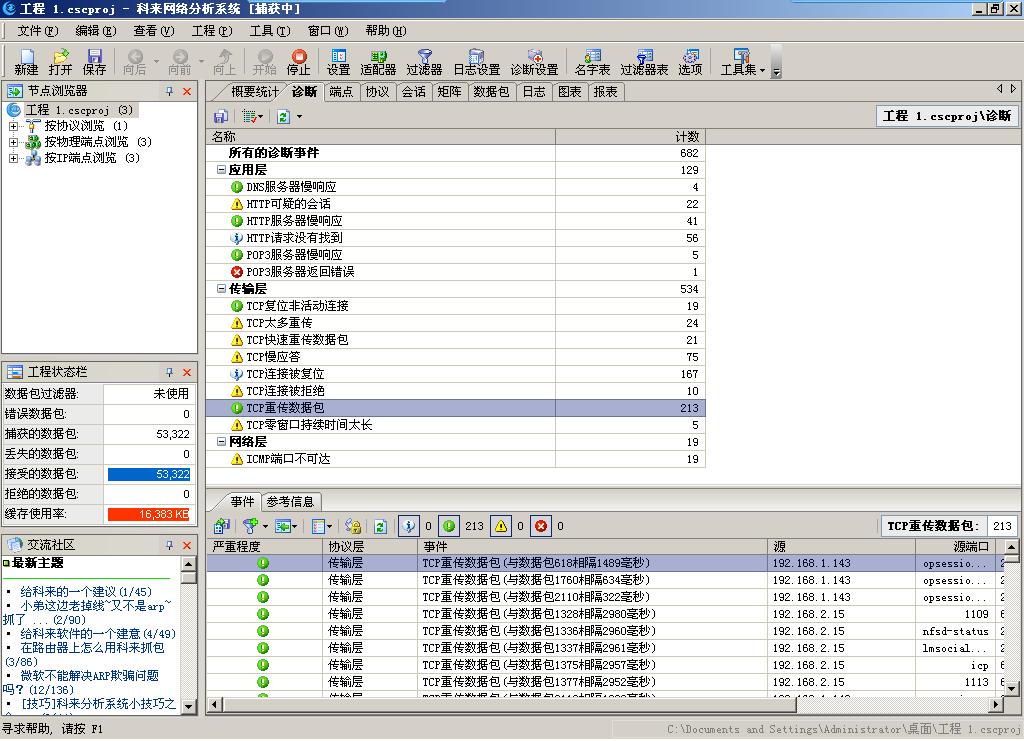Click the 停止 (Stop capture) toolbar icon
Image resolution: width=1024 pixels, height=741 pixels.
point(299,58)
